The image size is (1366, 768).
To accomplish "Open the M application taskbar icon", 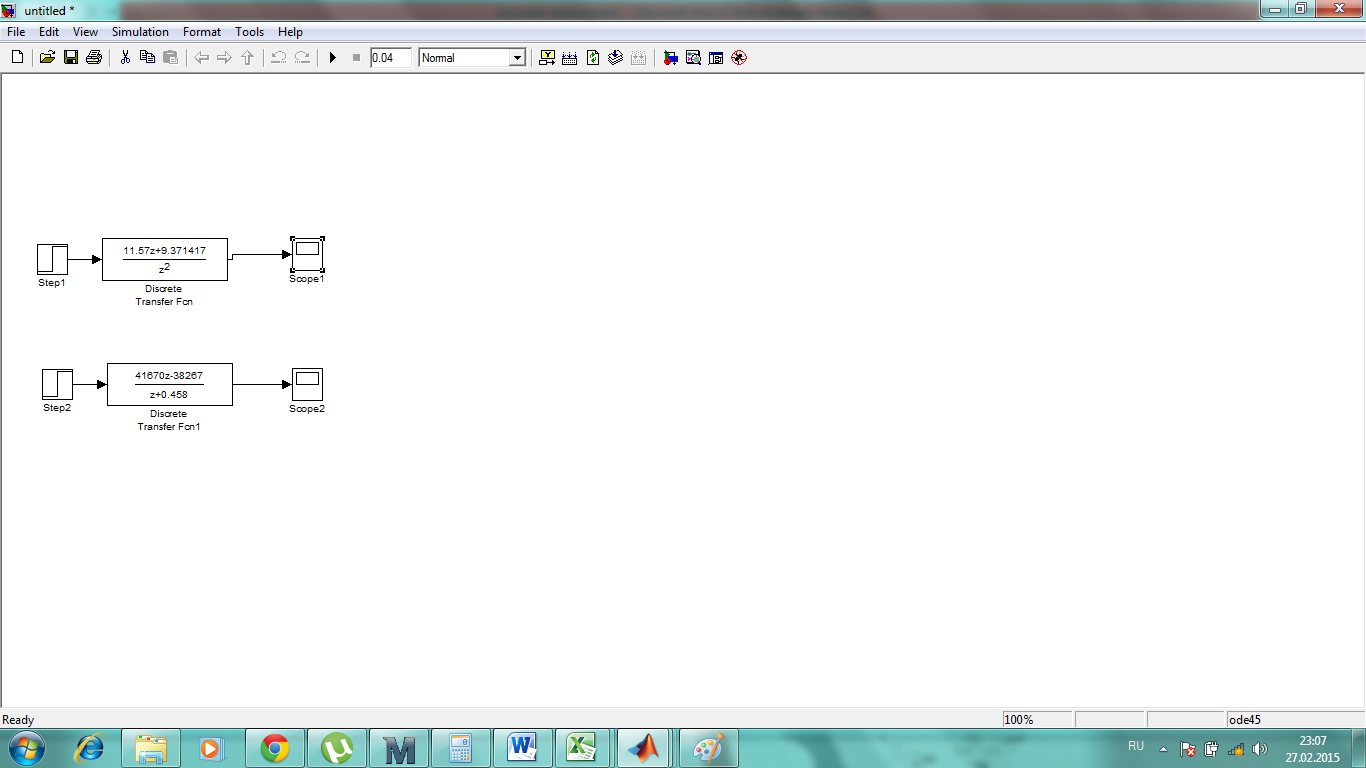I will coord(399,748).
